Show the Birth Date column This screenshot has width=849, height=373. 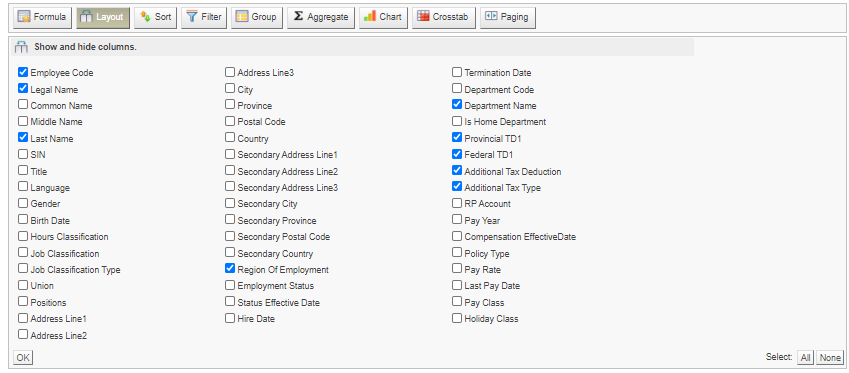(x=23, y=219)
